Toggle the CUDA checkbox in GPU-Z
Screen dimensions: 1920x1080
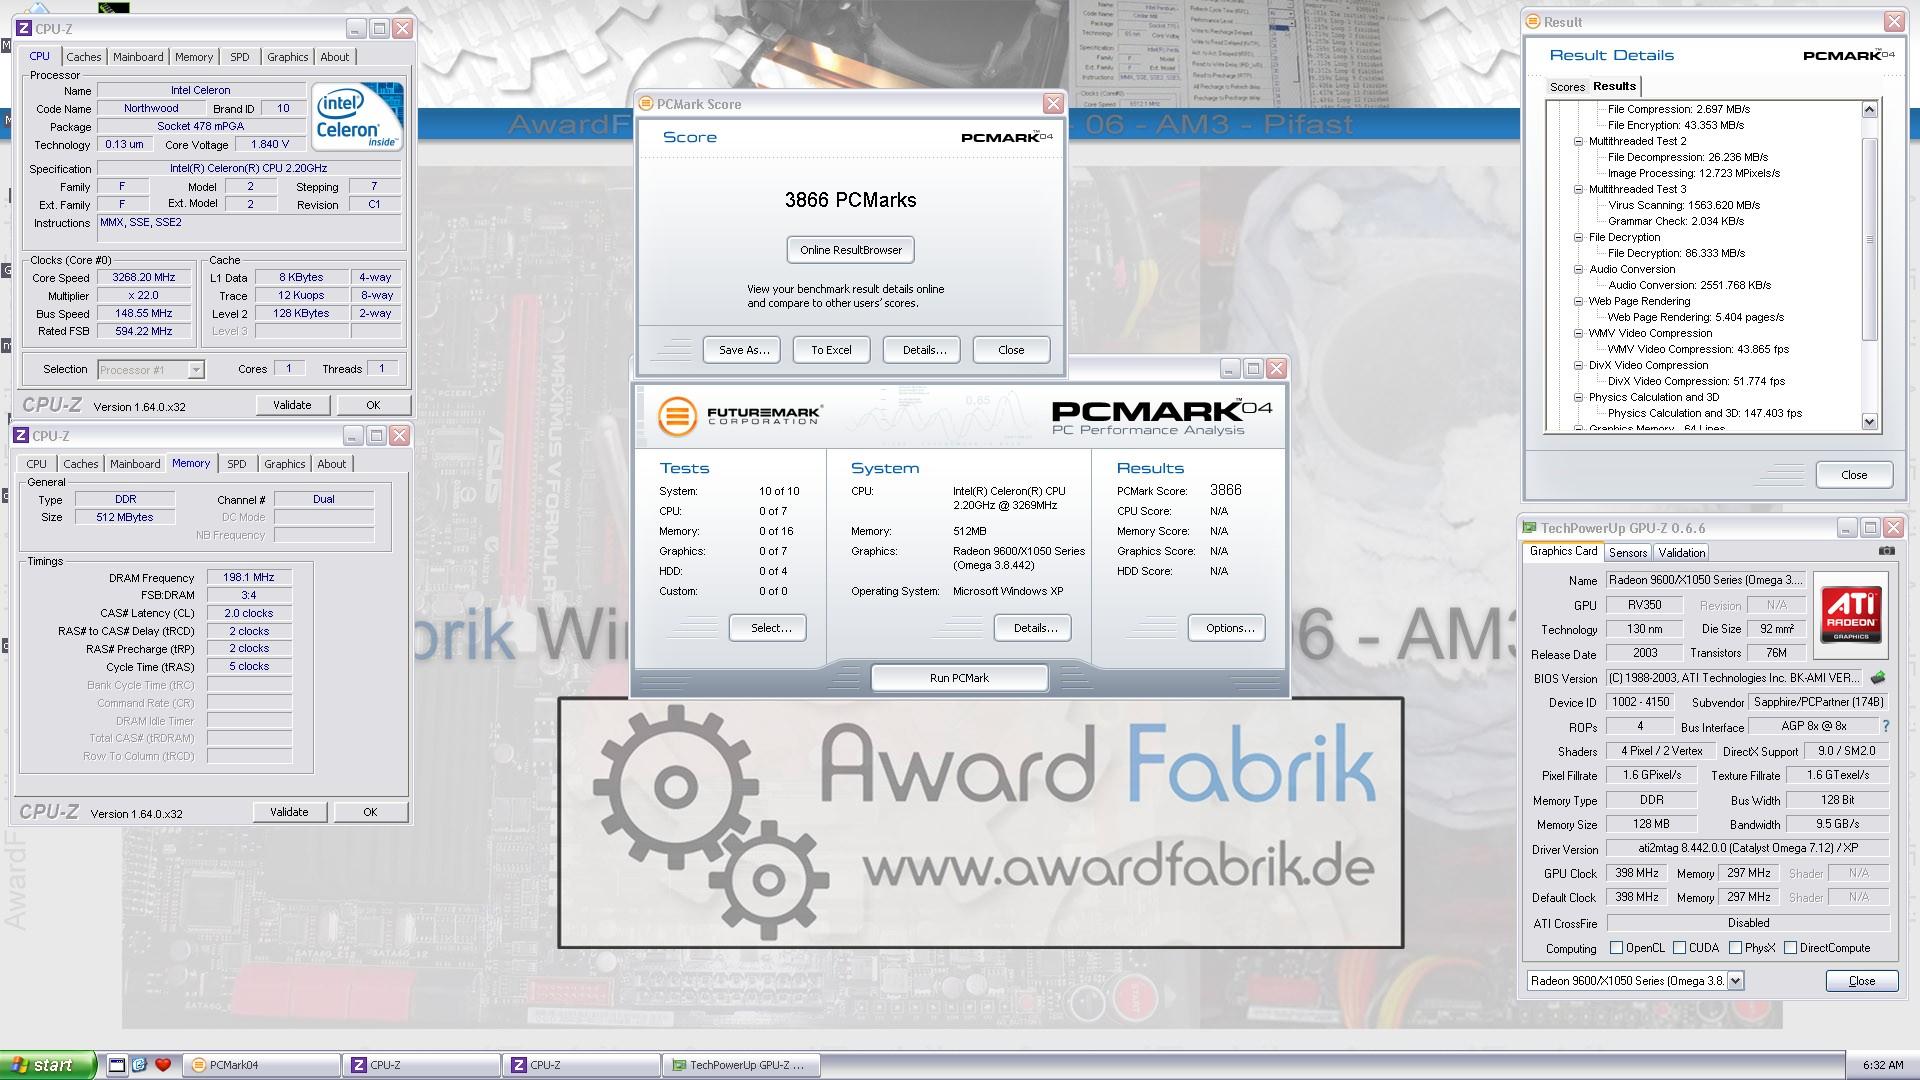point(1680,948)
